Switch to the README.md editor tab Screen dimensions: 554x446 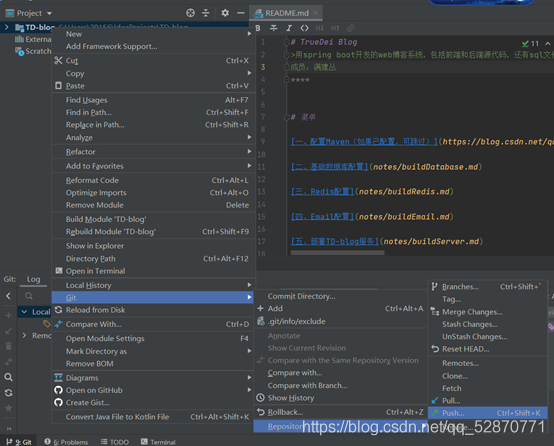[286, 13]
